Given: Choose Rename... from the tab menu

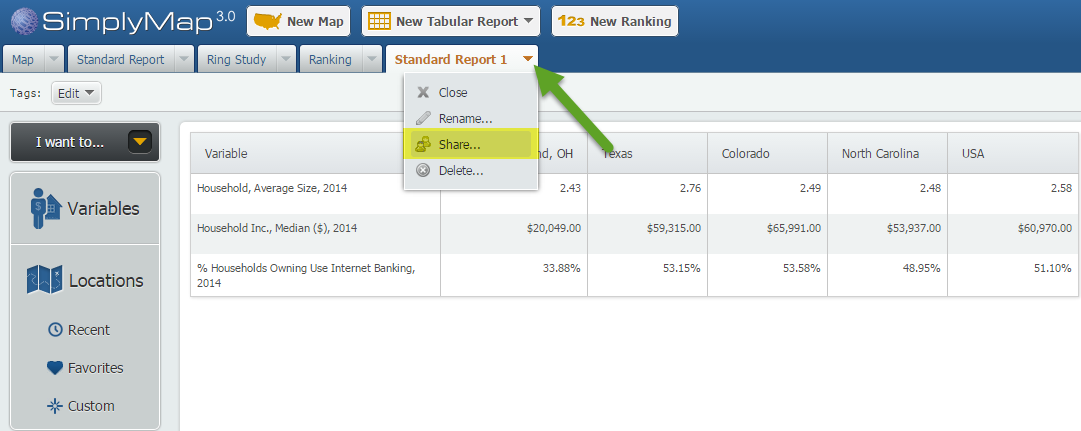Looking at the screenshot, I should click(471, 118).
